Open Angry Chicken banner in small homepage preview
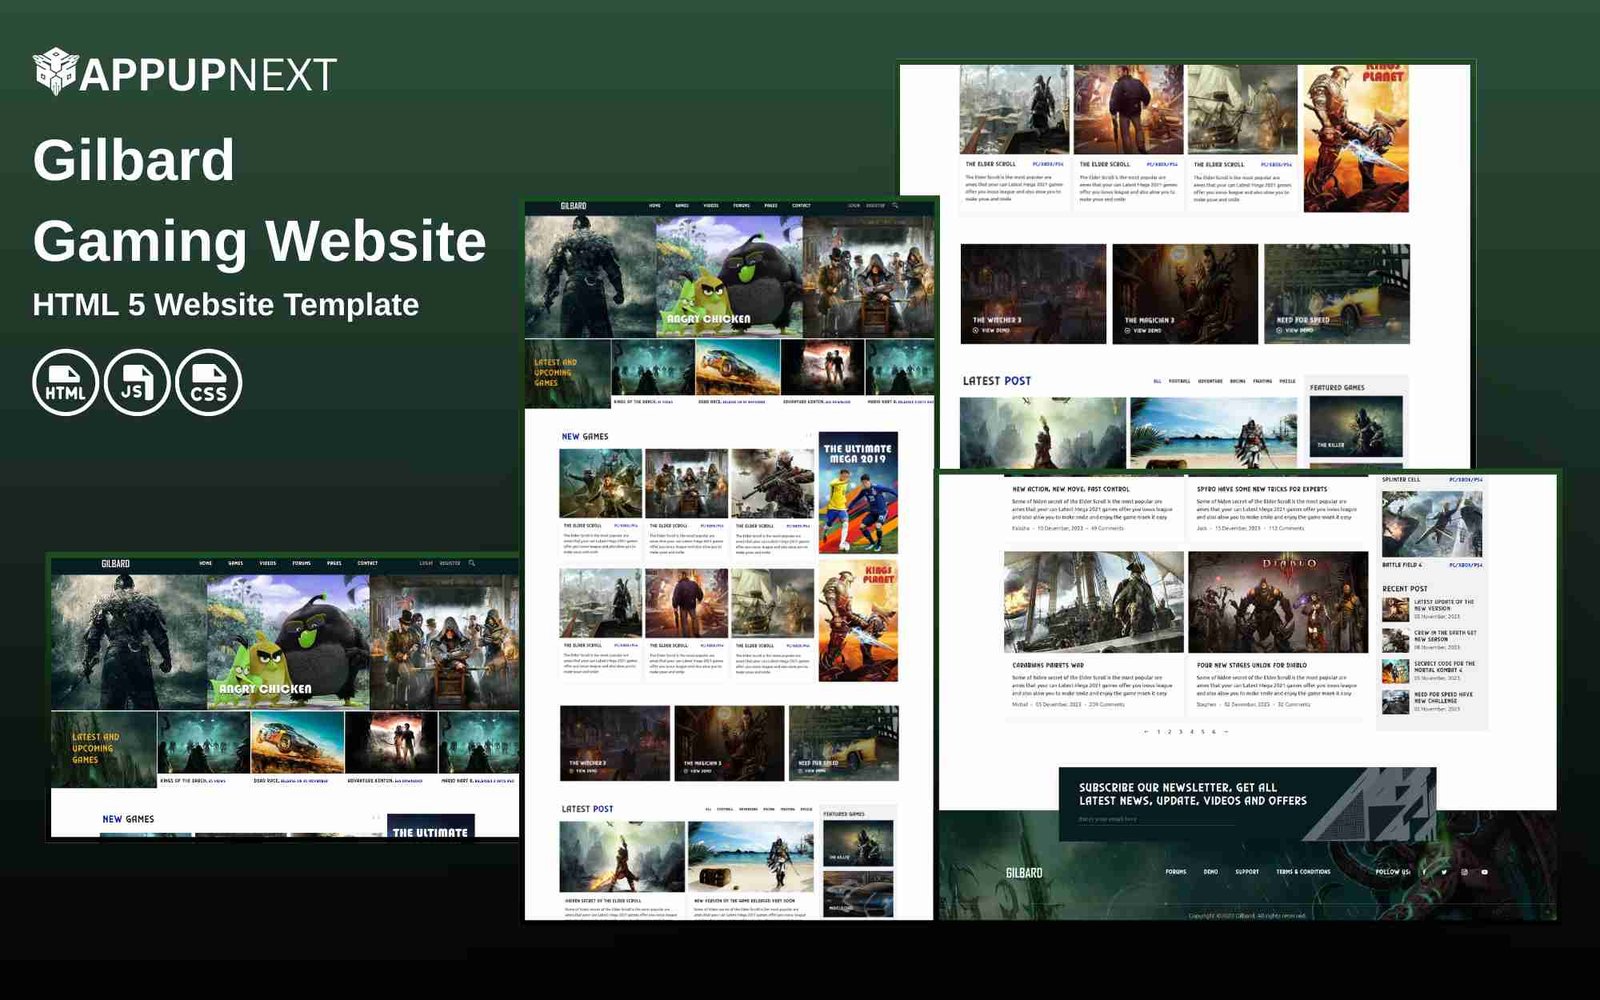The width and height of the screenshot is (1600, 1000). coord(288,641)
